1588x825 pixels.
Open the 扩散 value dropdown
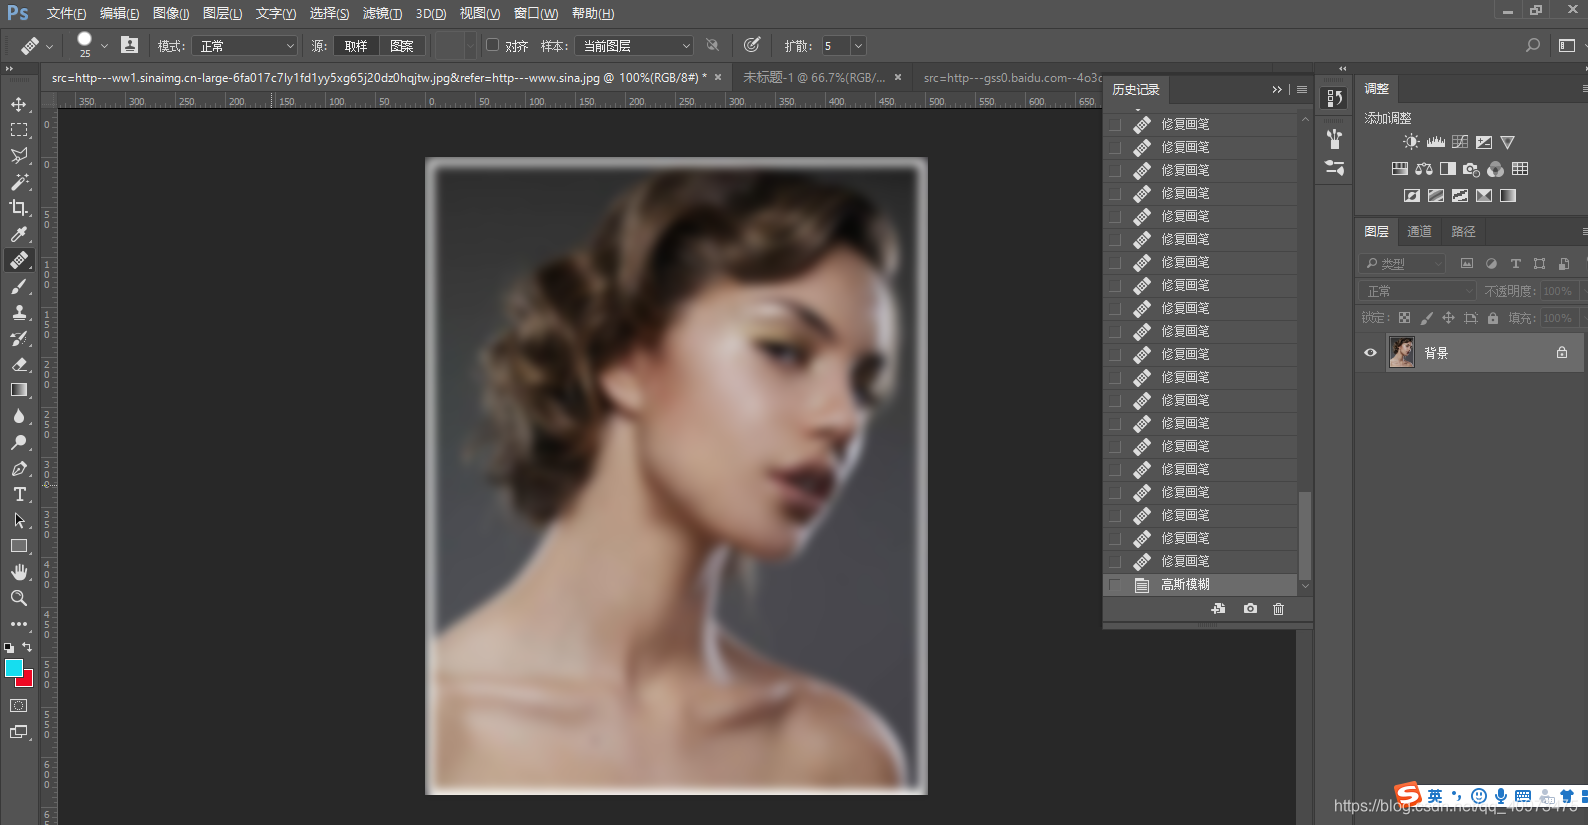pos(858,46)
